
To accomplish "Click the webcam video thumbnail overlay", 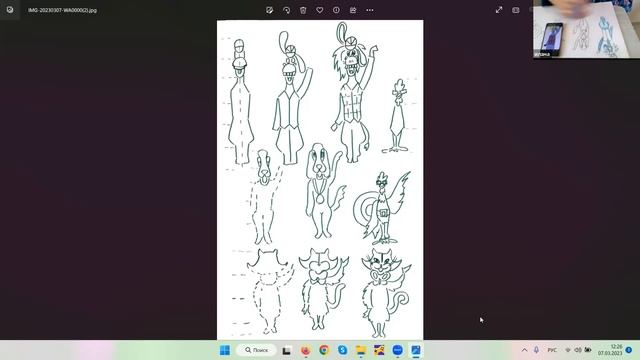I will pyautogui.click(x=587, y=29).
